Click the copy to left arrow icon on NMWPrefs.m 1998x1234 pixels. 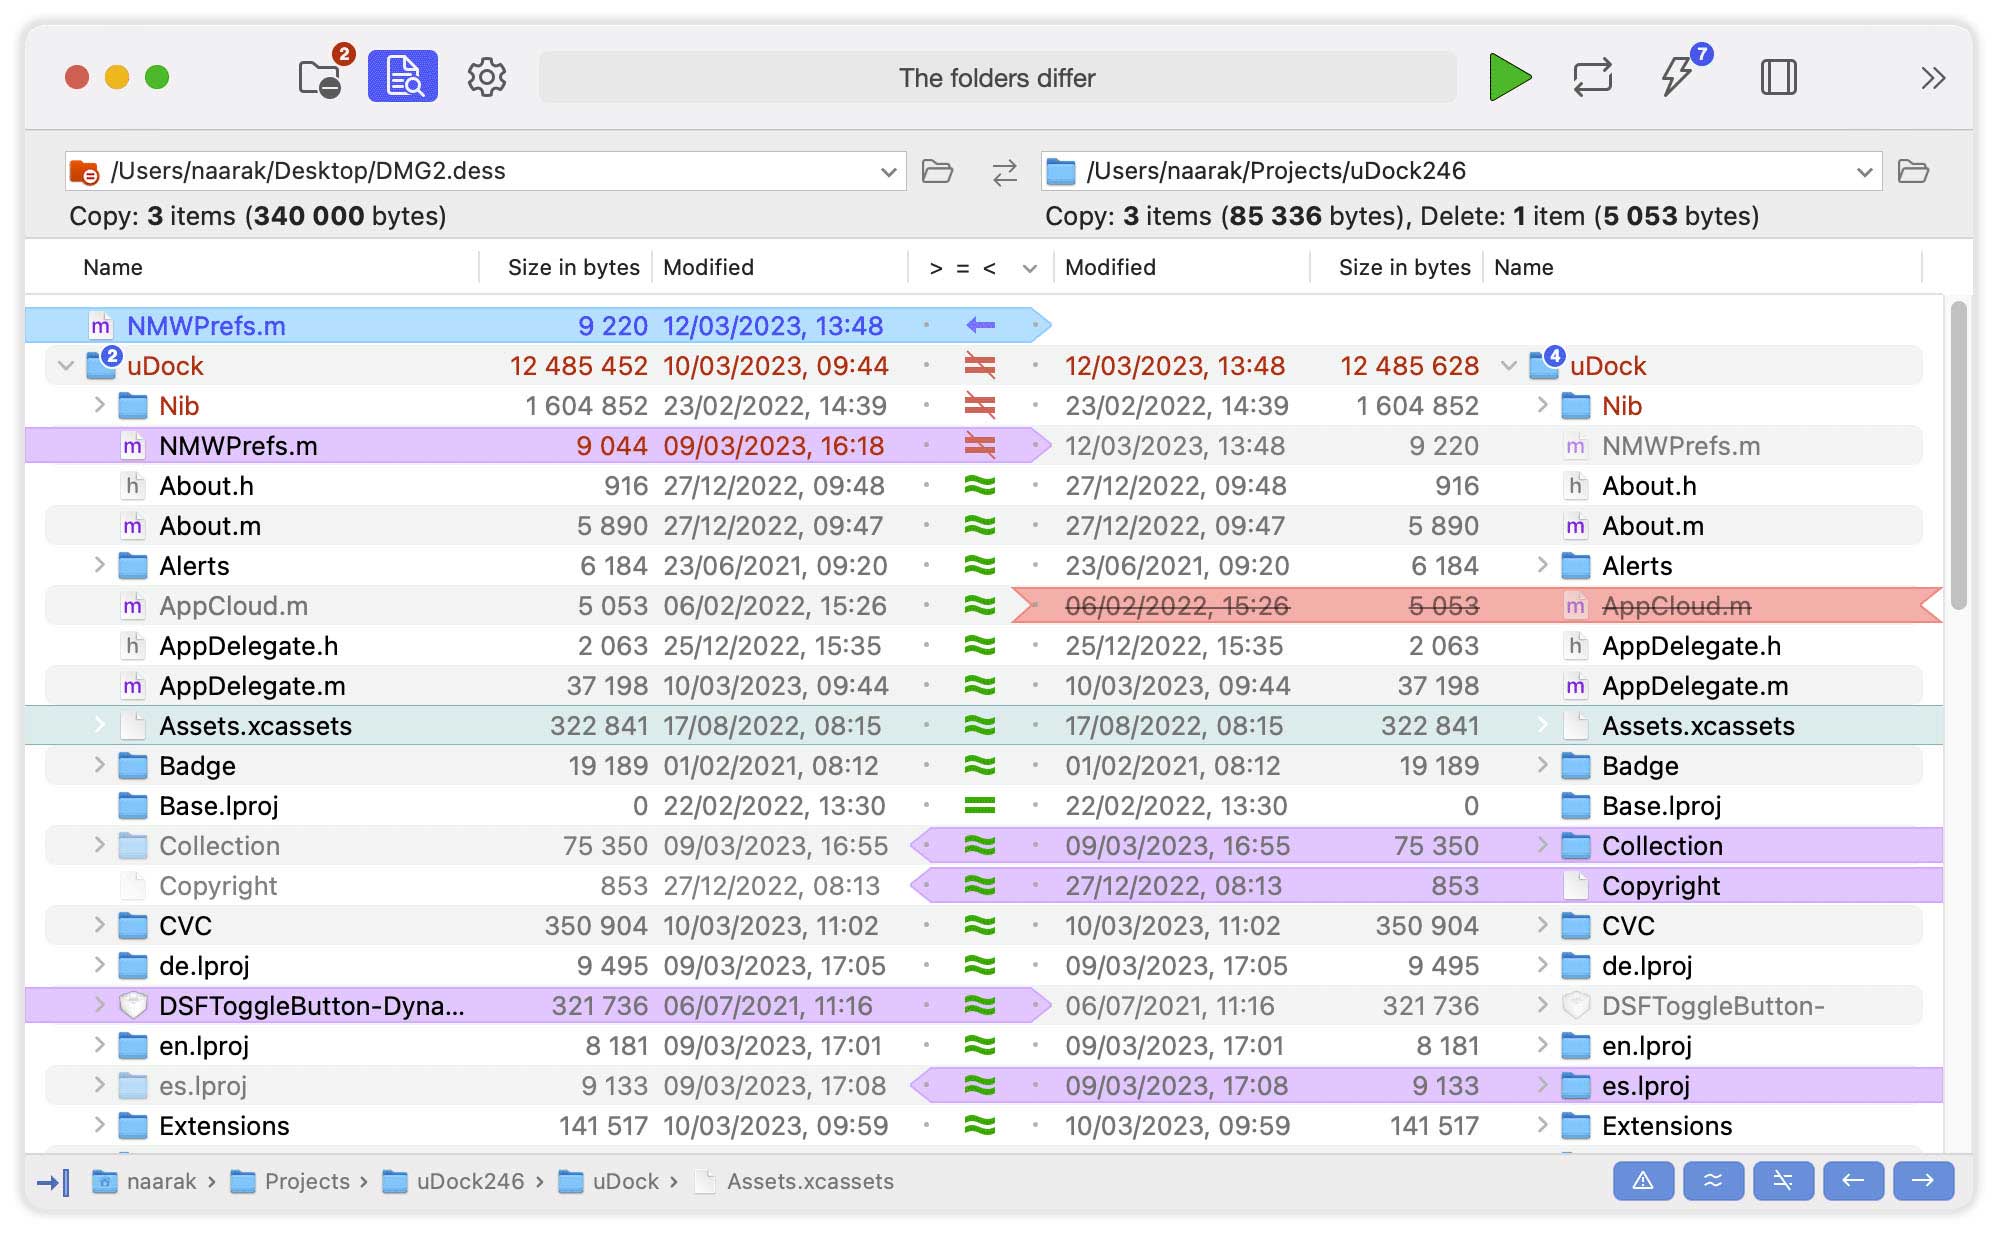978,325
